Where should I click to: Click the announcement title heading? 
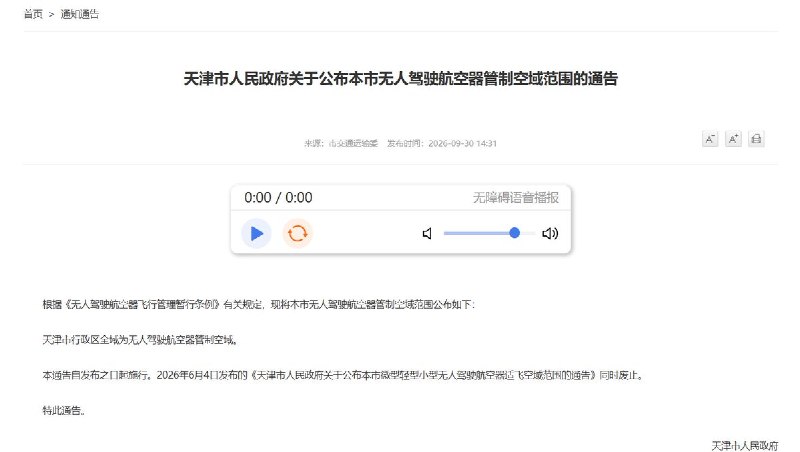(401, 79)
